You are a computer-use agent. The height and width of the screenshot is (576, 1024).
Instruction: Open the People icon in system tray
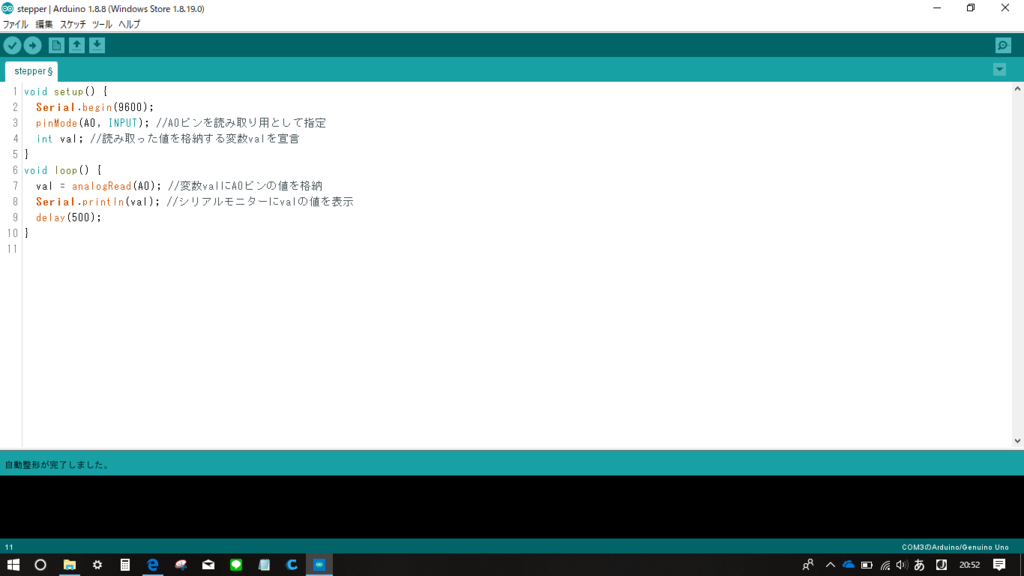[x=808, y=565]
